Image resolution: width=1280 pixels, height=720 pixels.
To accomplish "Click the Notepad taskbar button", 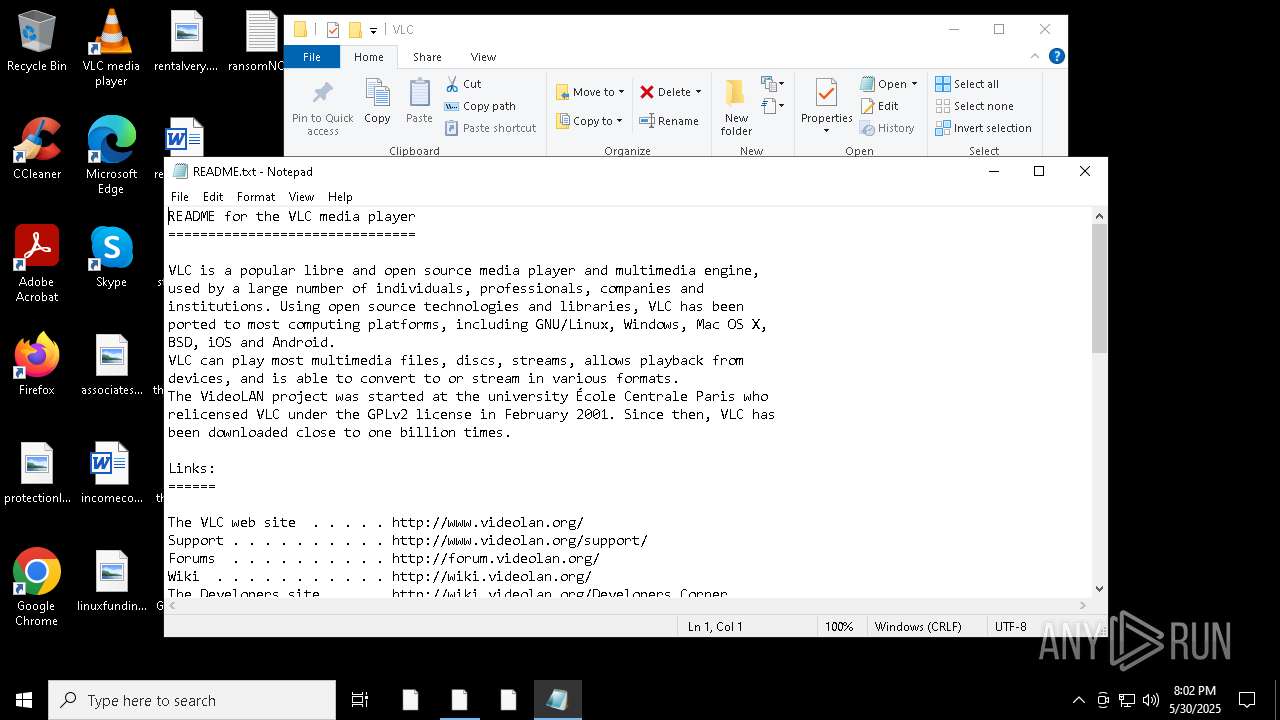I will pos(557,700).
